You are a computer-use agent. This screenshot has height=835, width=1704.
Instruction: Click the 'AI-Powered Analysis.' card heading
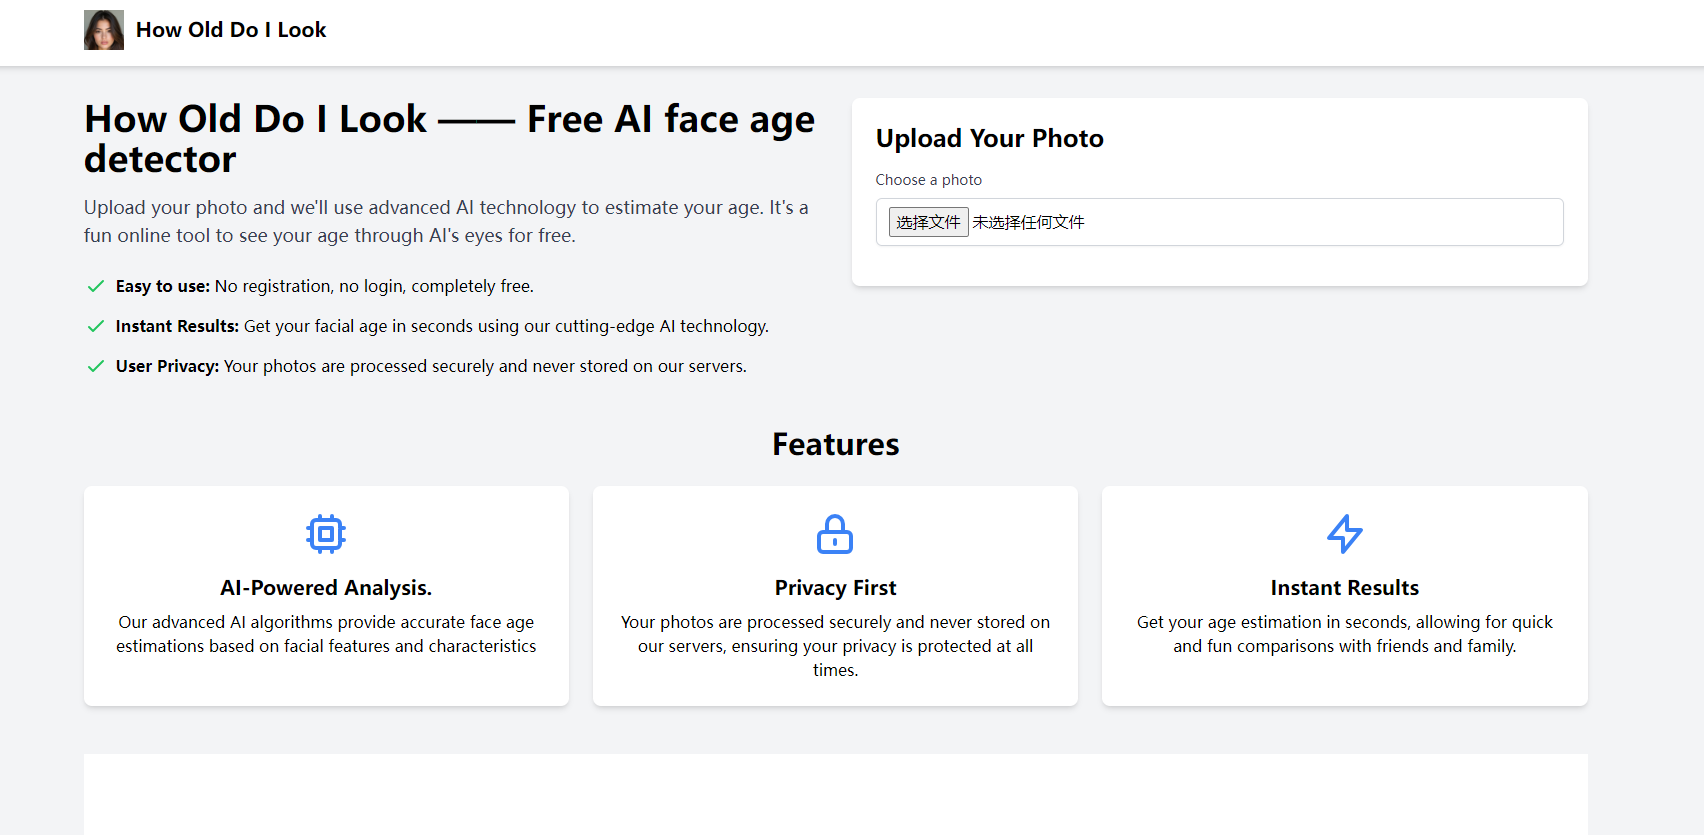pyautogui.click(x=326, y=588)
